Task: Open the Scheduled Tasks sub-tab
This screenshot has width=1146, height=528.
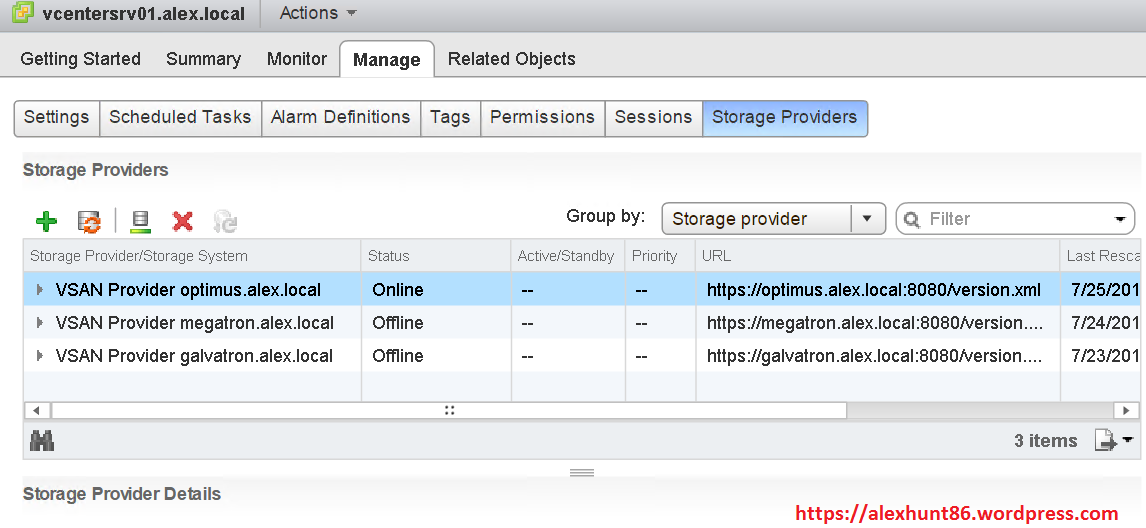Action: point(180,118)
